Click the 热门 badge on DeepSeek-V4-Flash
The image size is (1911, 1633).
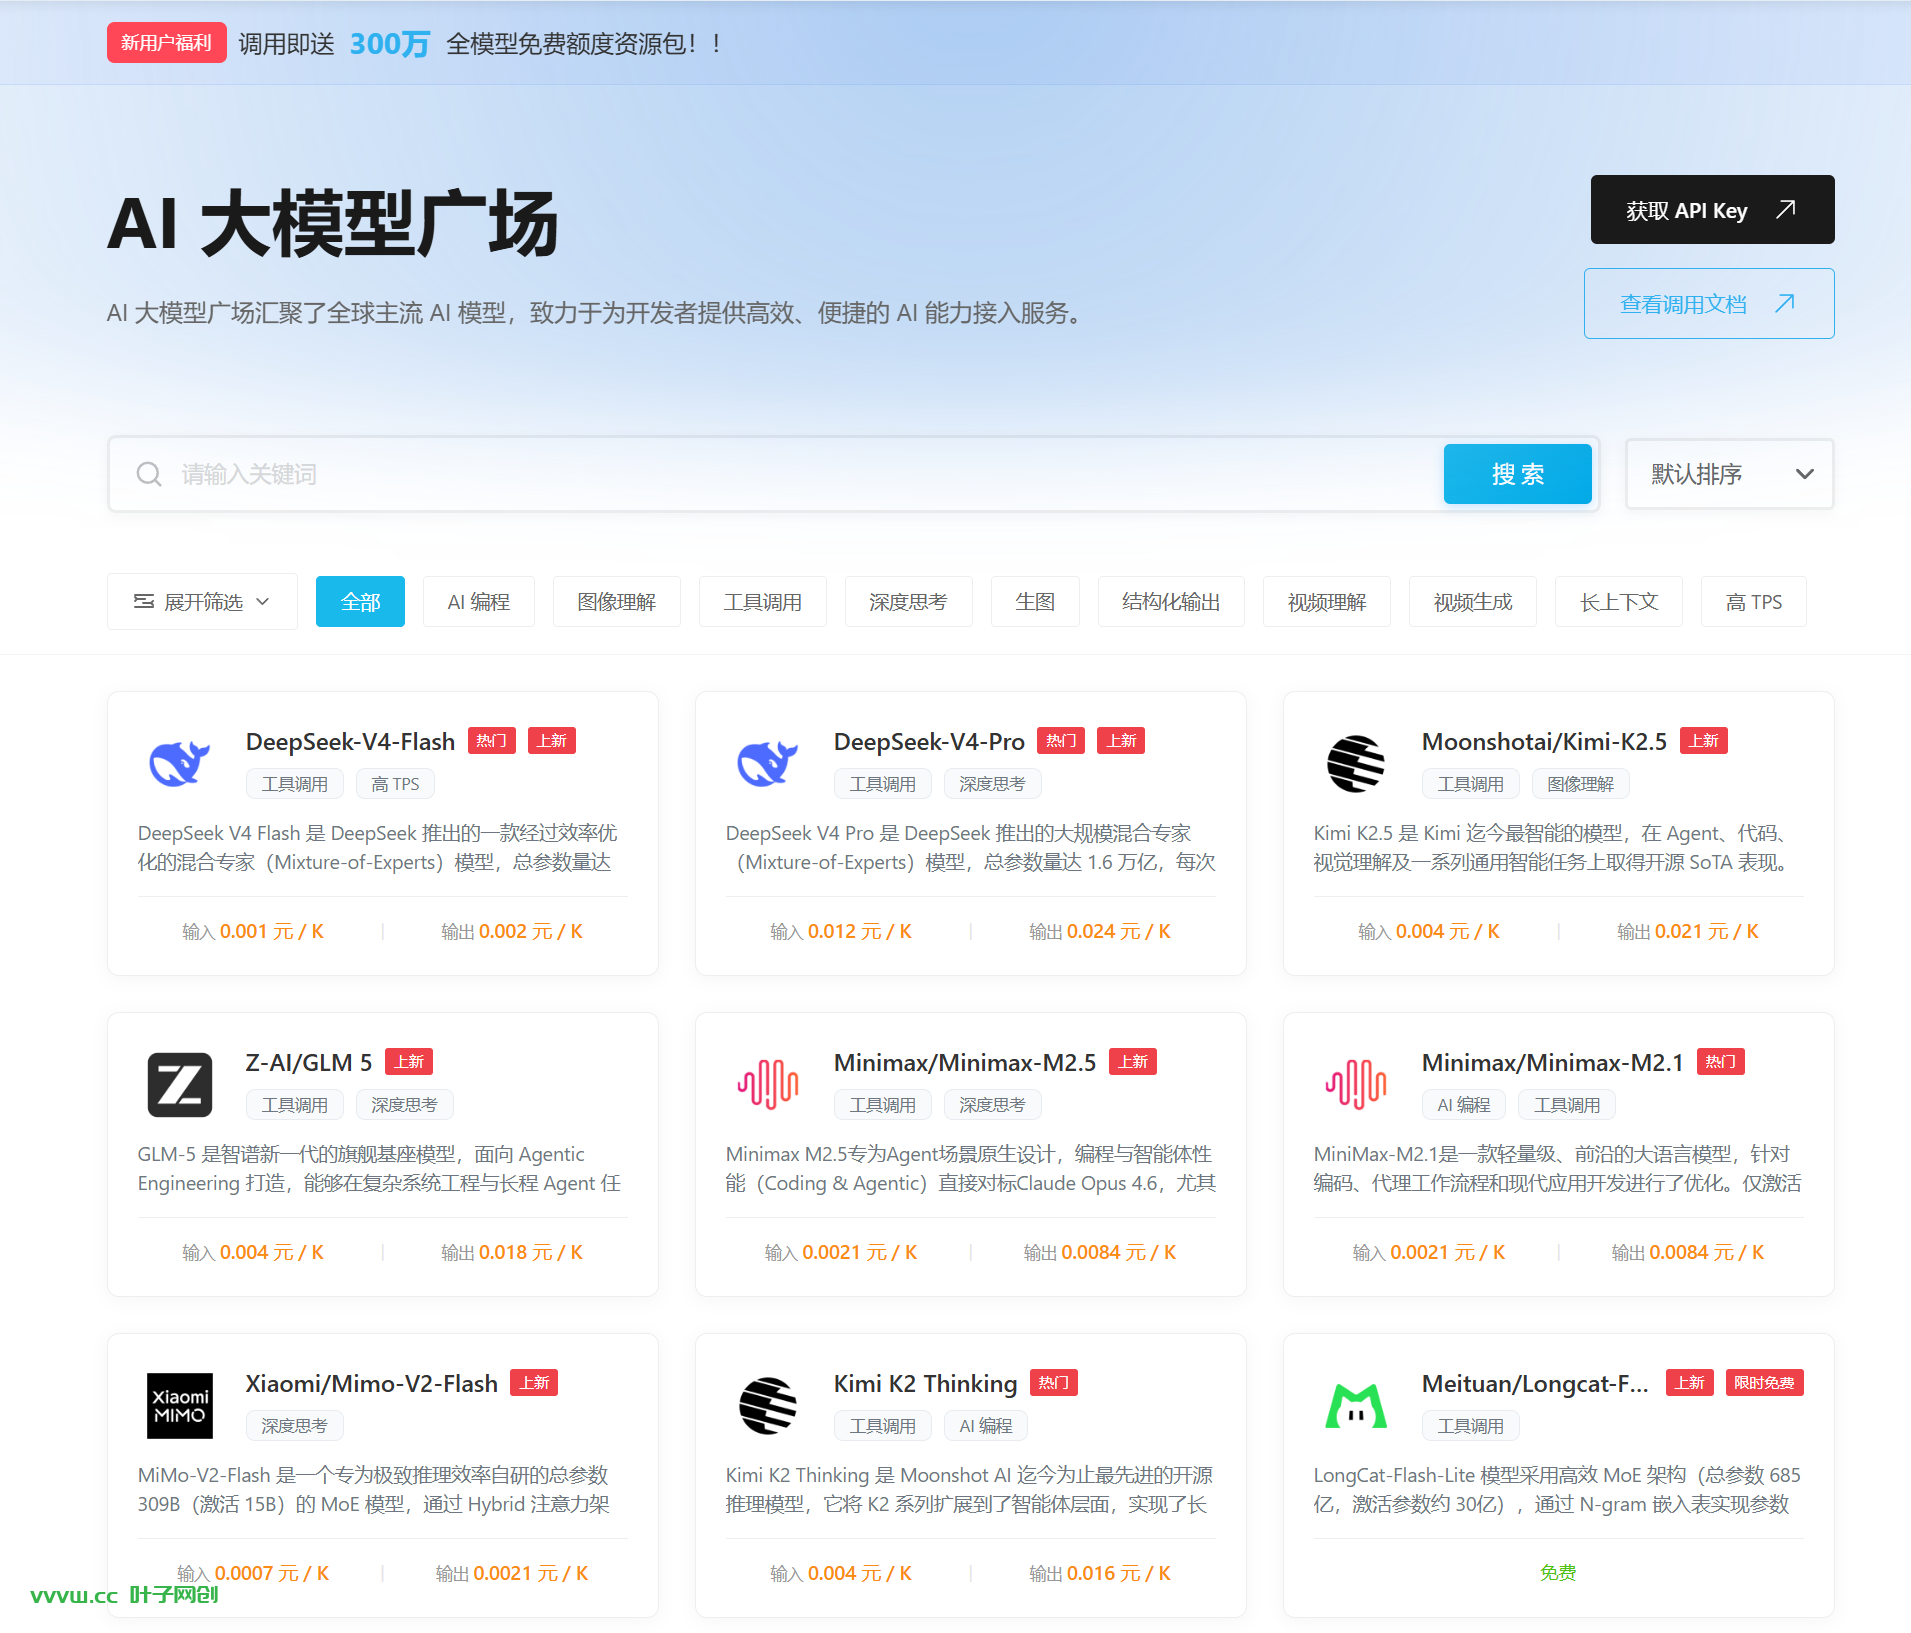(492, 741)
